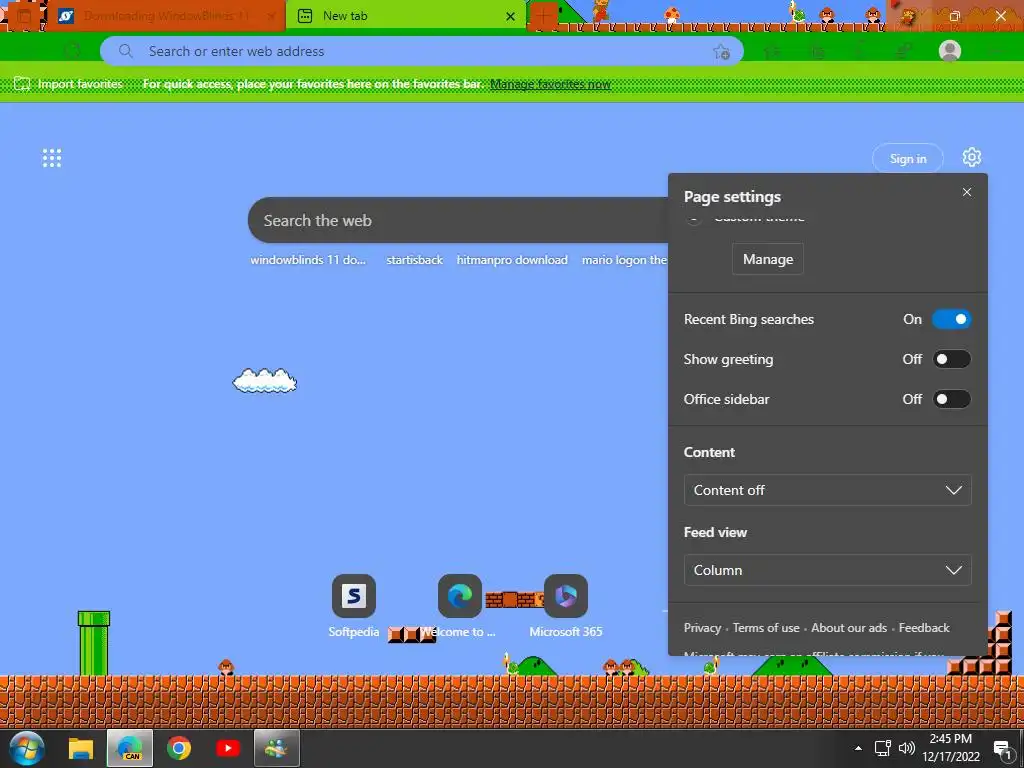Viewport: 1024px width, 768px height.
Task: Open Windows Start orb
Action: click(27, 748)
